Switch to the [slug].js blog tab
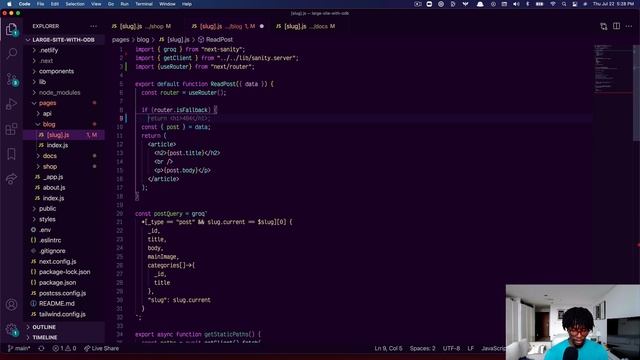 (228, 26)
